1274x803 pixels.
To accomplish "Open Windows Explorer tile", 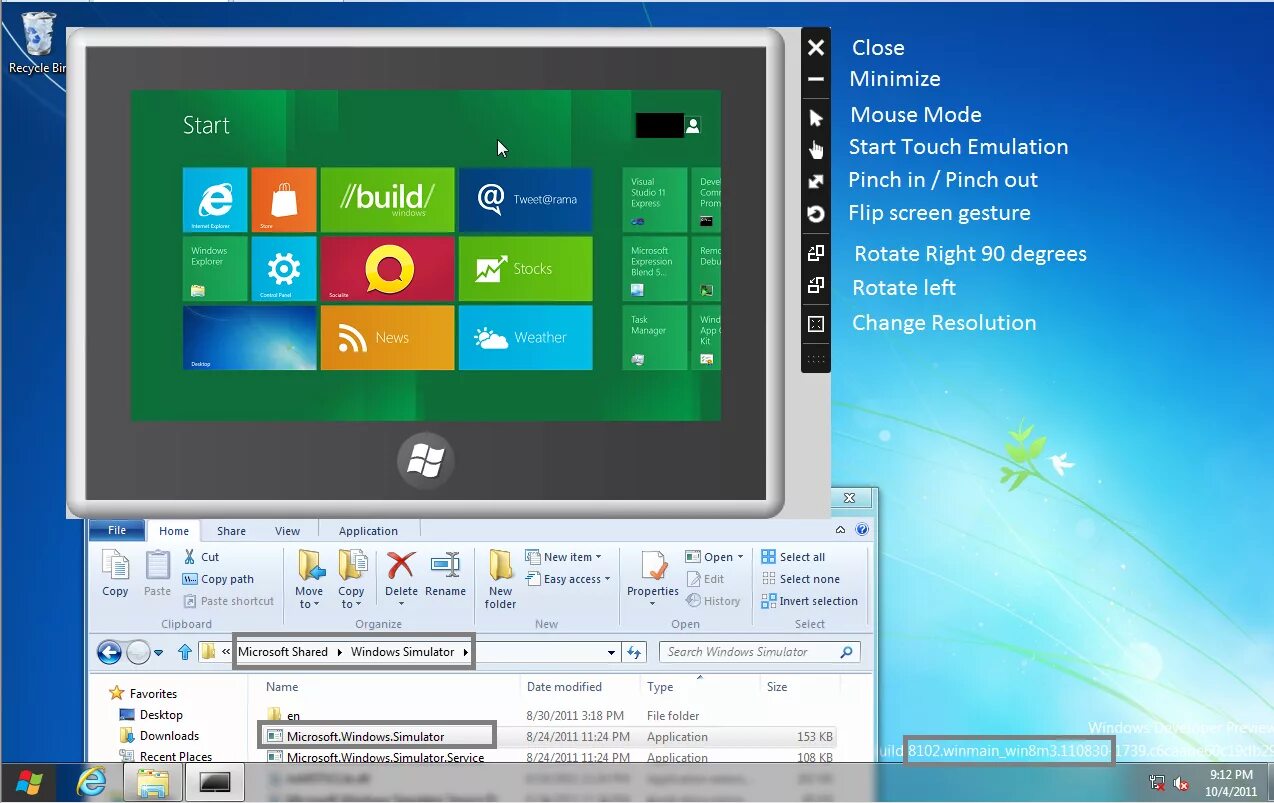I will (215, 269).
